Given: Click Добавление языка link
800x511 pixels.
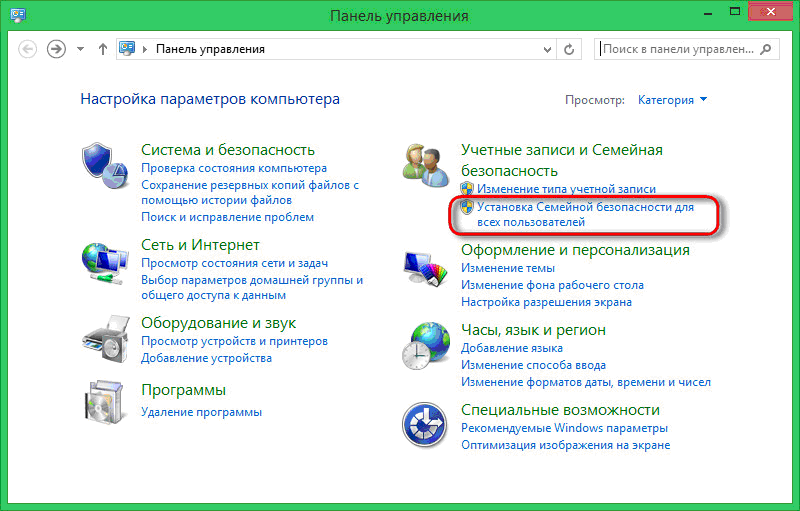Looking at the screenshot, I should tap(512, 348).
